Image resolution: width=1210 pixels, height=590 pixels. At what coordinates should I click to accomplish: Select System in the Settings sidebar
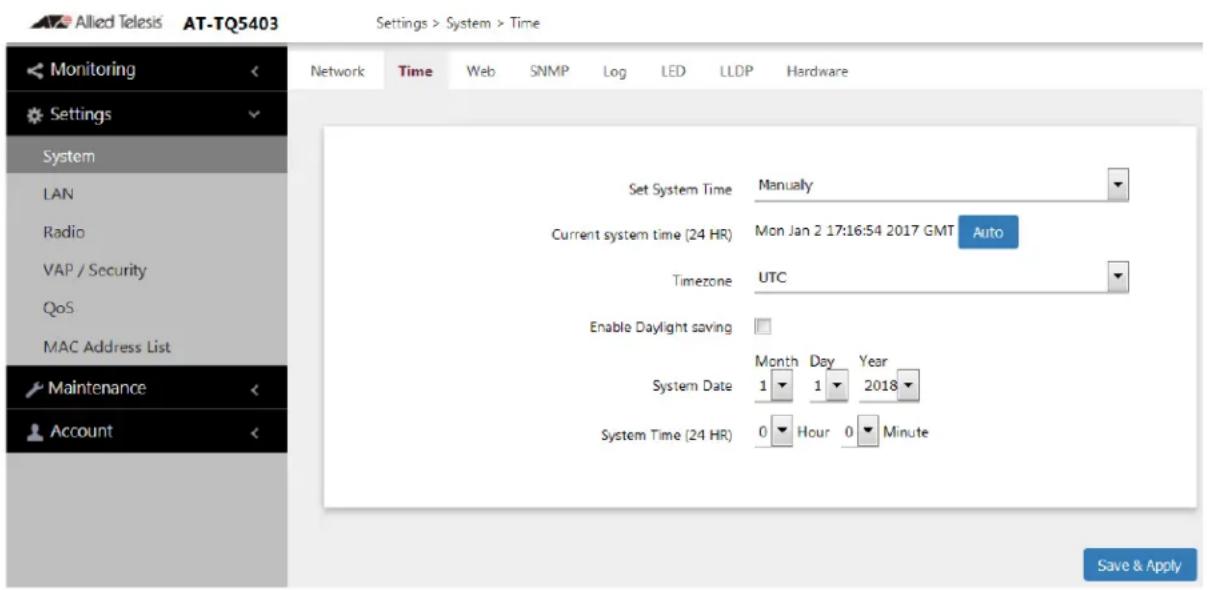click(x=146, y=156)
